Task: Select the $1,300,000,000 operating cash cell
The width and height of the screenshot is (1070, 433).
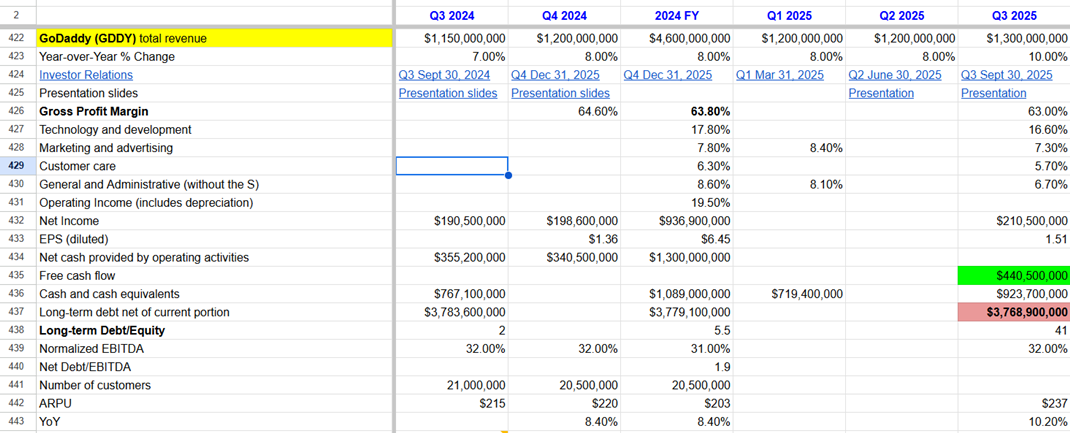Action: pyautogui.click(x=677, y=257)
